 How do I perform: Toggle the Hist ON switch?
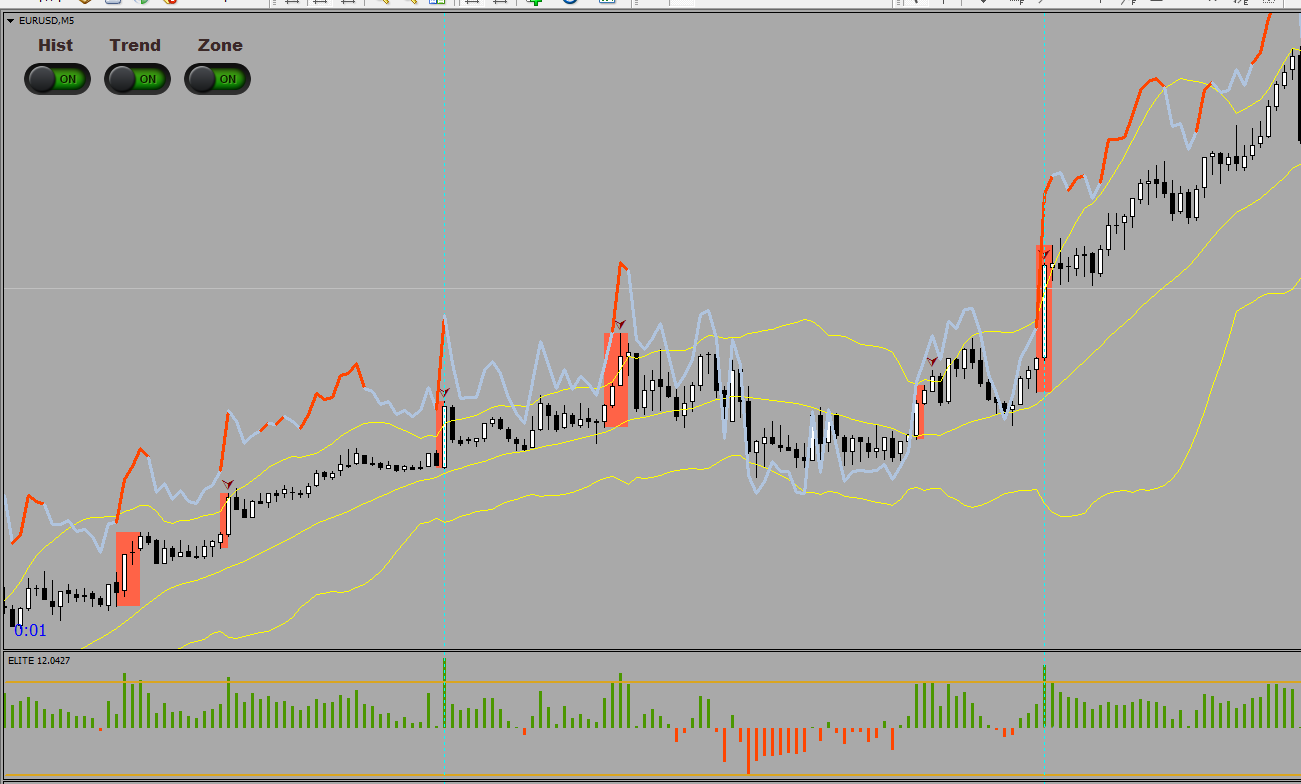click(x=57, y=79)
